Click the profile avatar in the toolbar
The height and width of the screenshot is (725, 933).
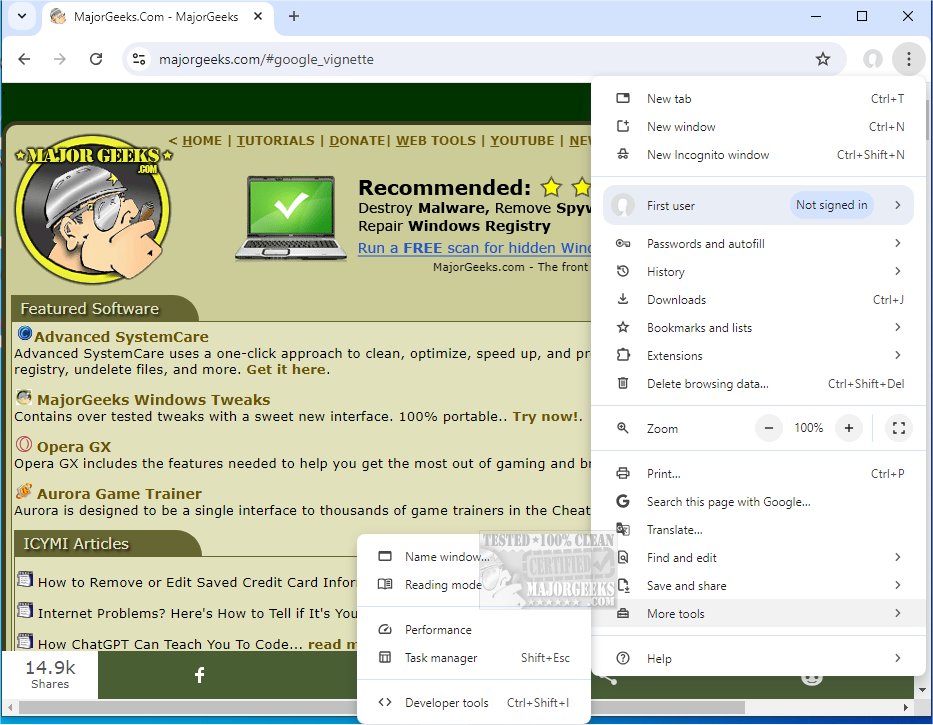[x=872, y=59]
